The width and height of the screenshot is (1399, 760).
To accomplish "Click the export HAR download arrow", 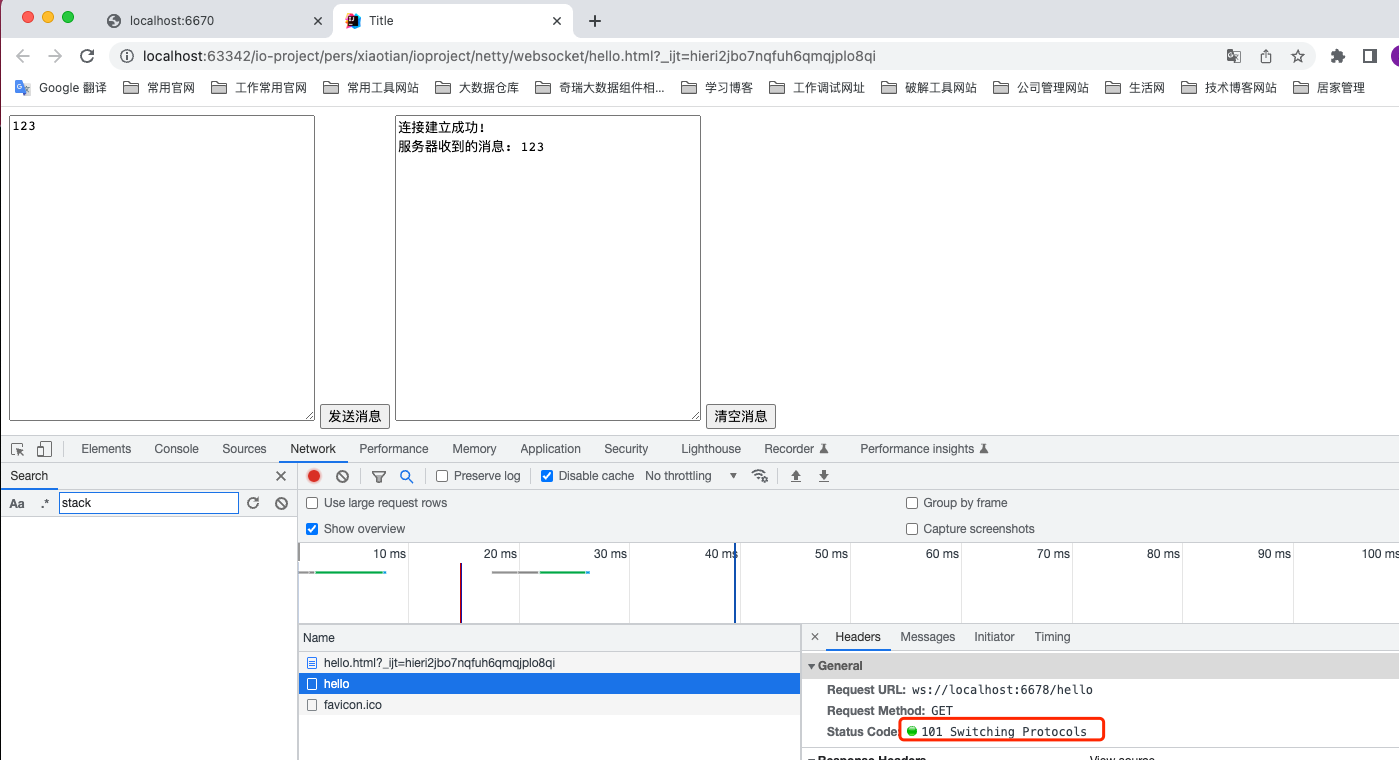I will (x=824, y=476).
